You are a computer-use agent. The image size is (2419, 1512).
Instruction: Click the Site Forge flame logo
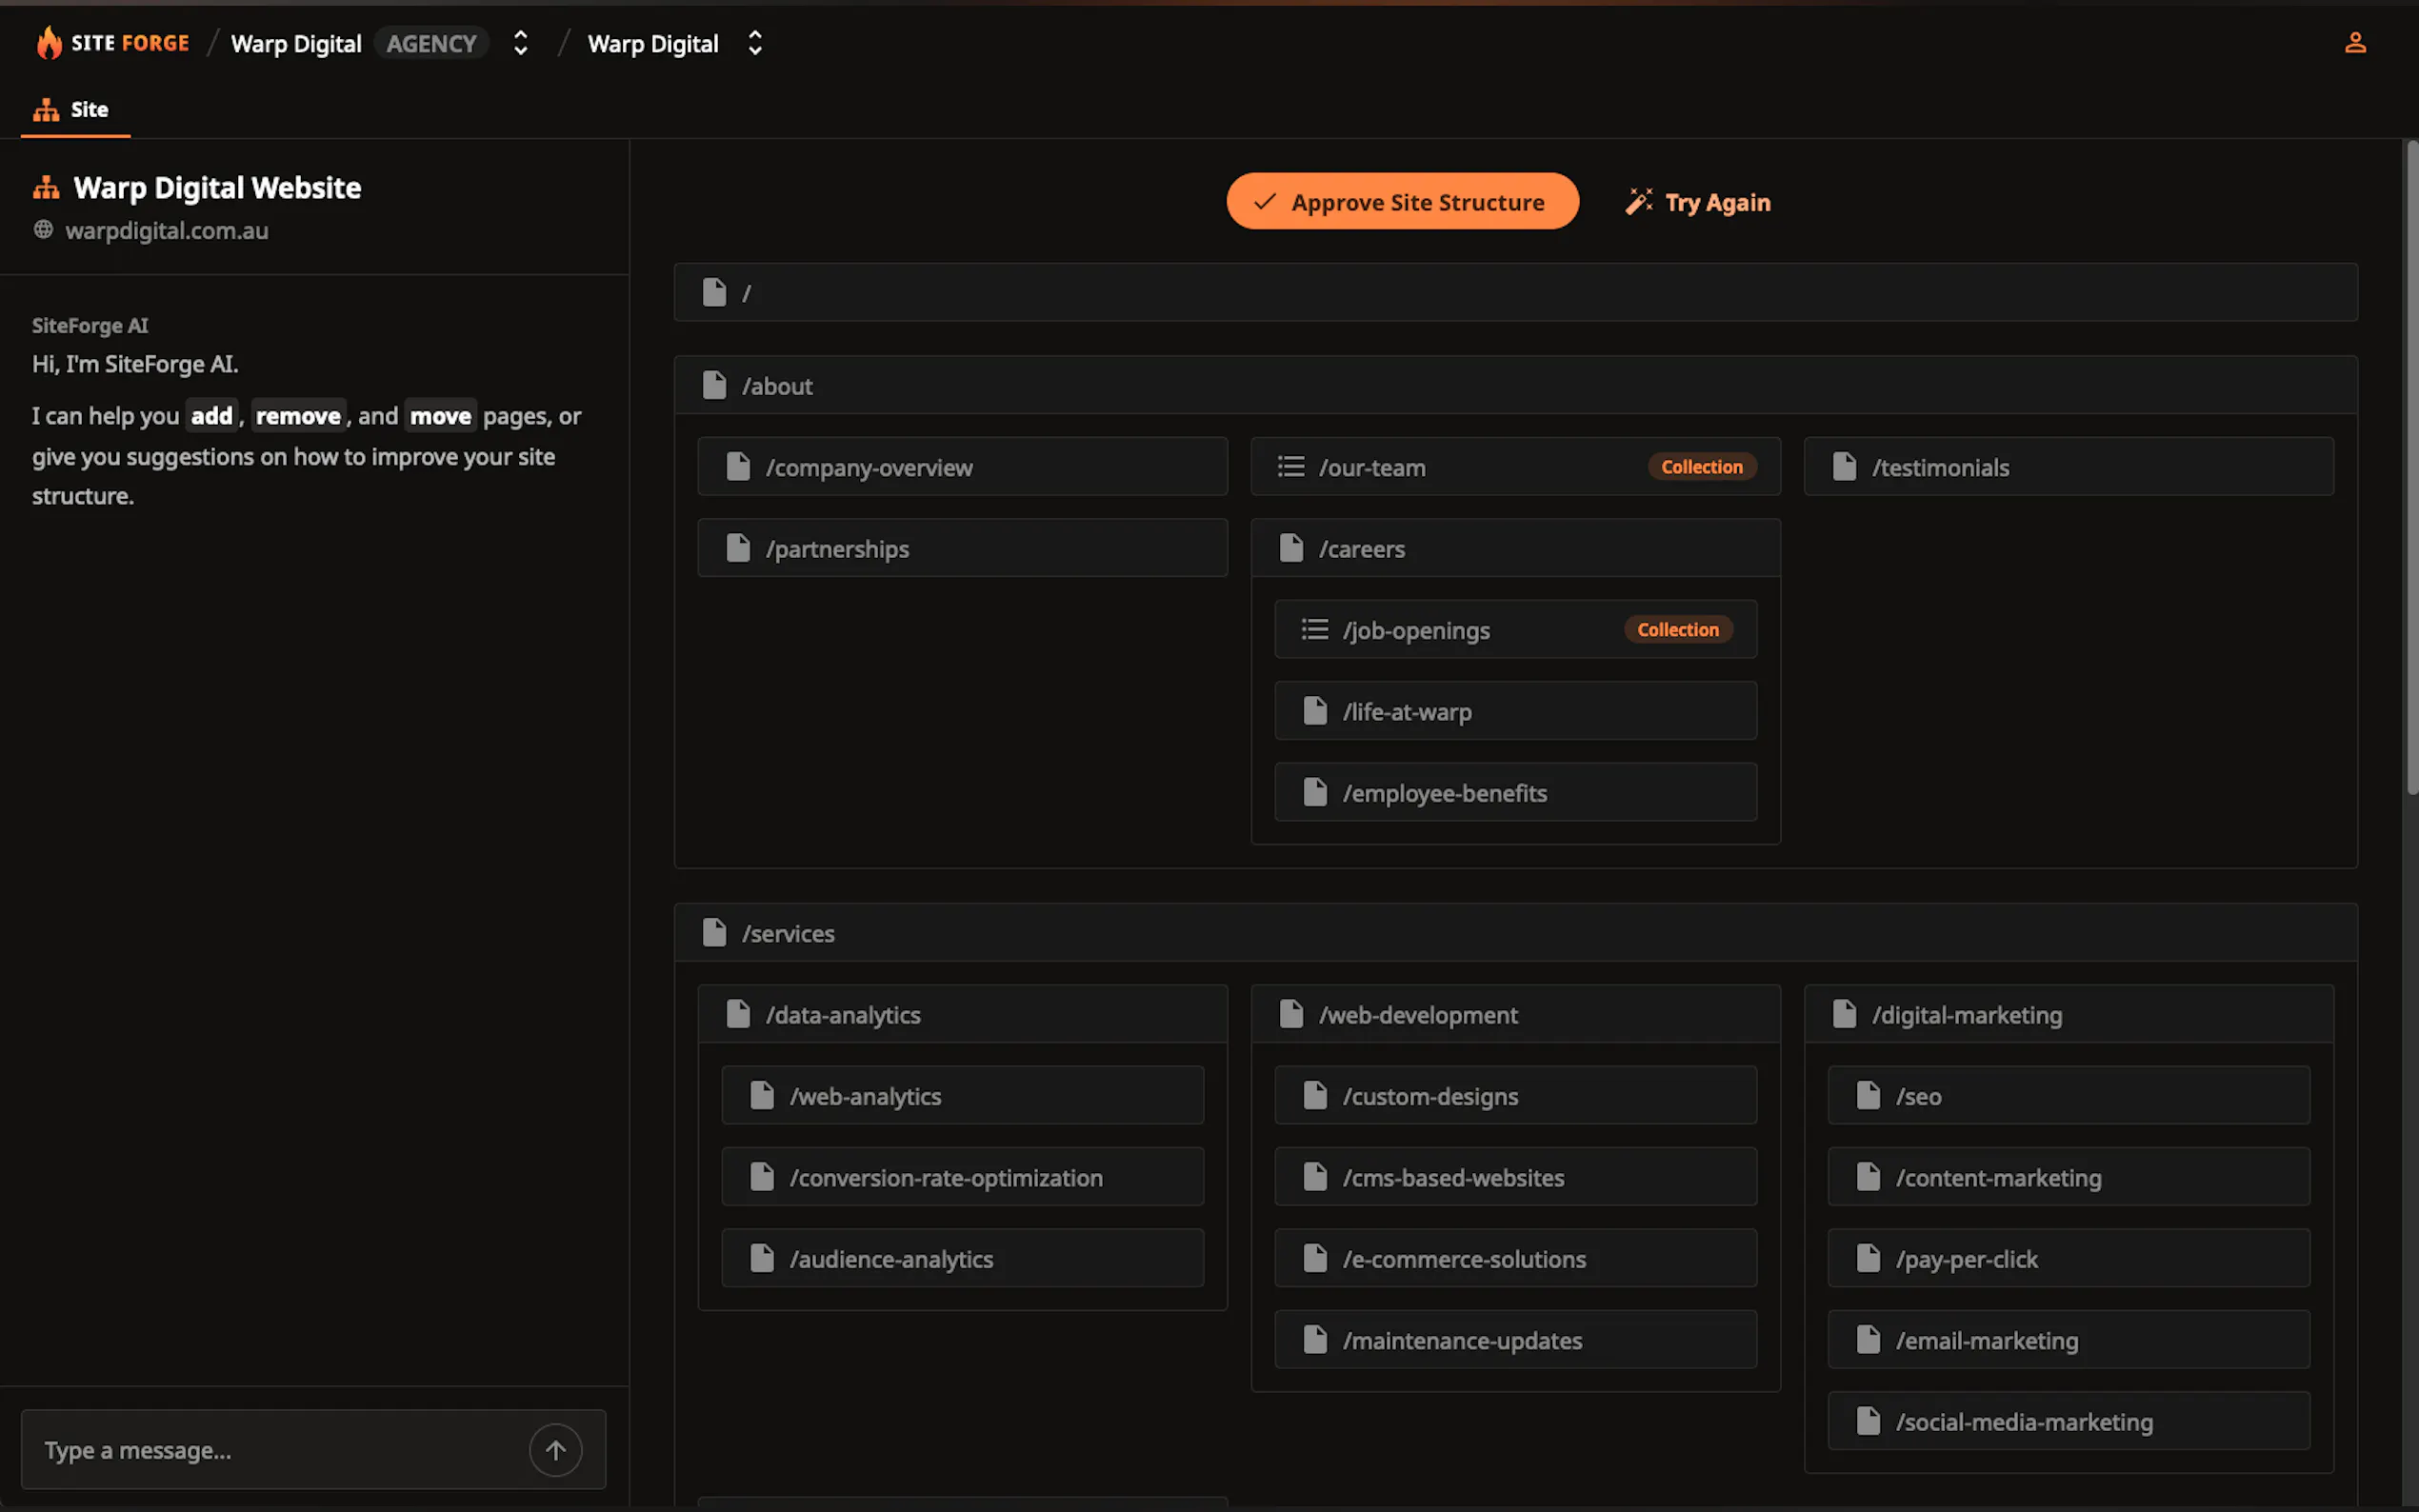(x=49, y=43)
